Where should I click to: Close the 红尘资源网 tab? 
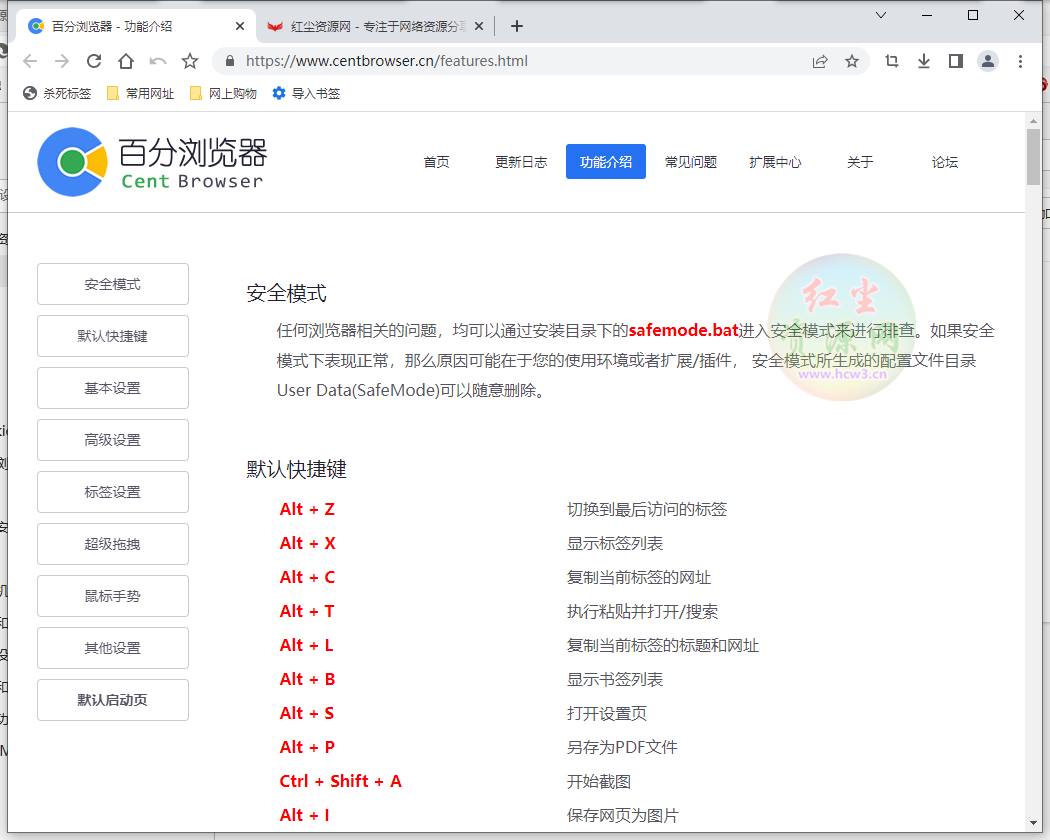[x=479, y=26]
